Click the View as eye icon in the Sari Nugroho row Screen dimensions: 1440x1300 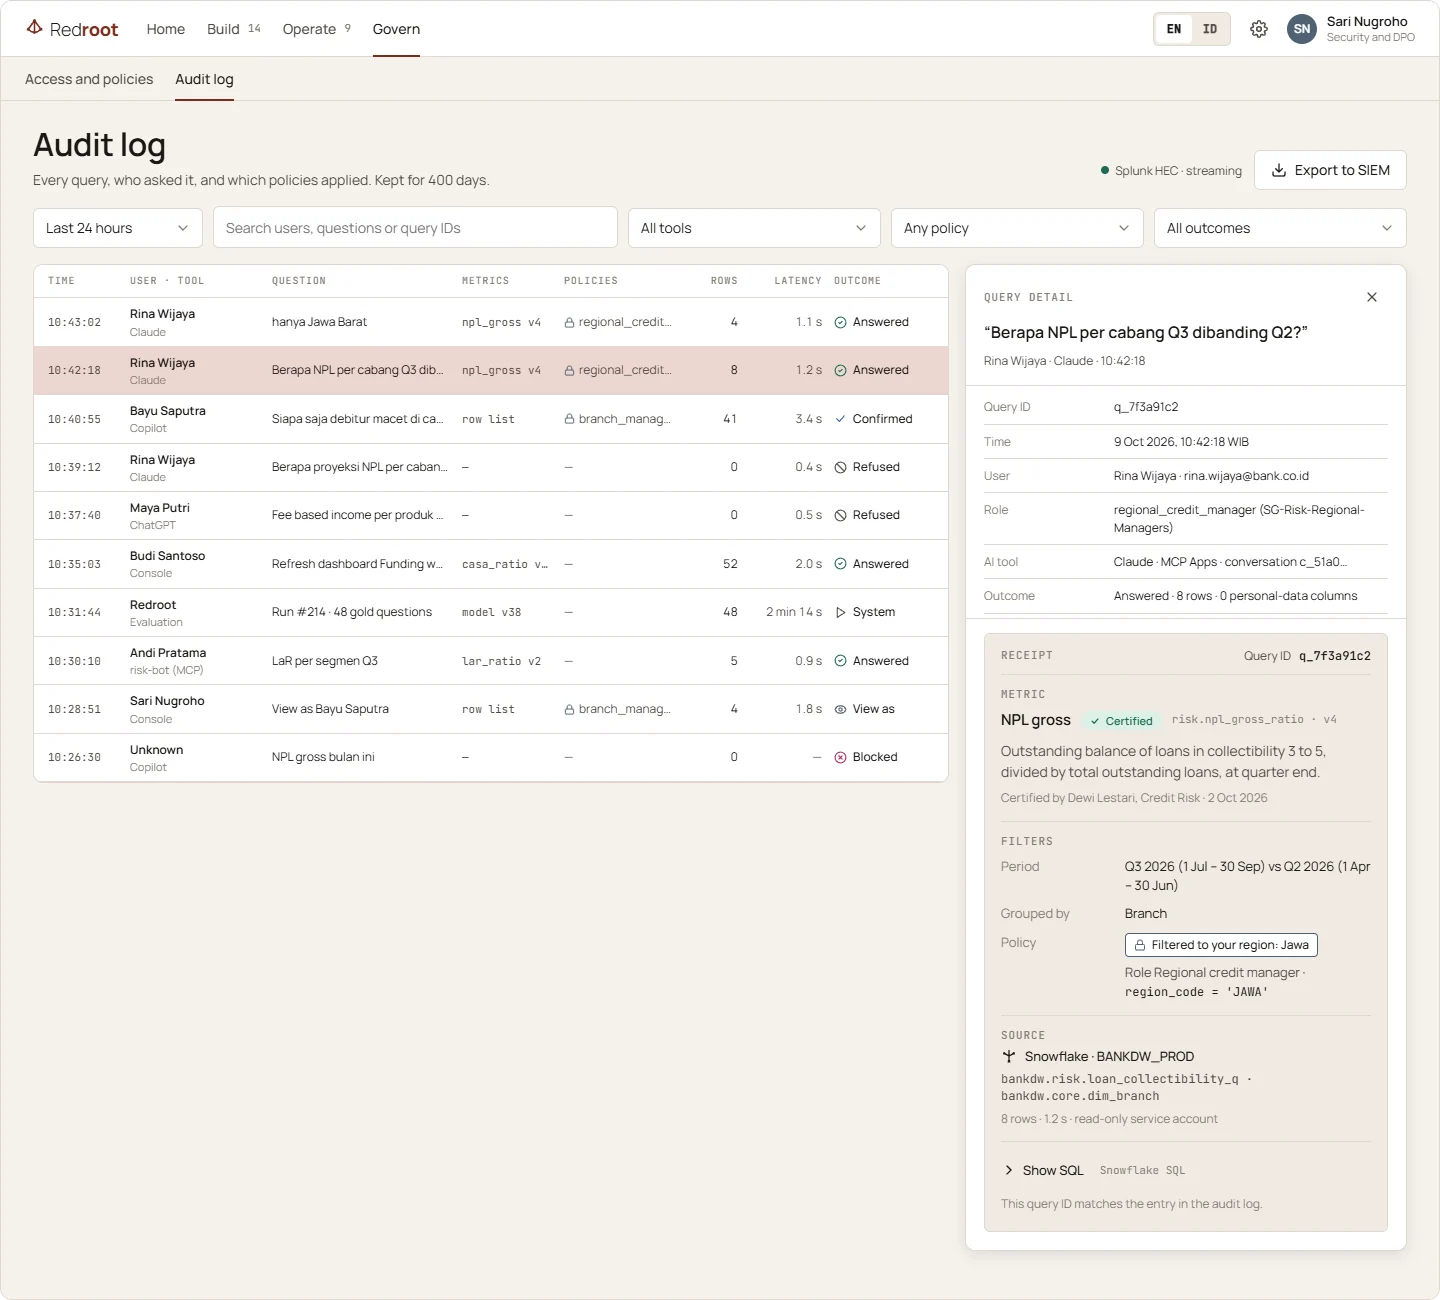click(x=841, y=709)
